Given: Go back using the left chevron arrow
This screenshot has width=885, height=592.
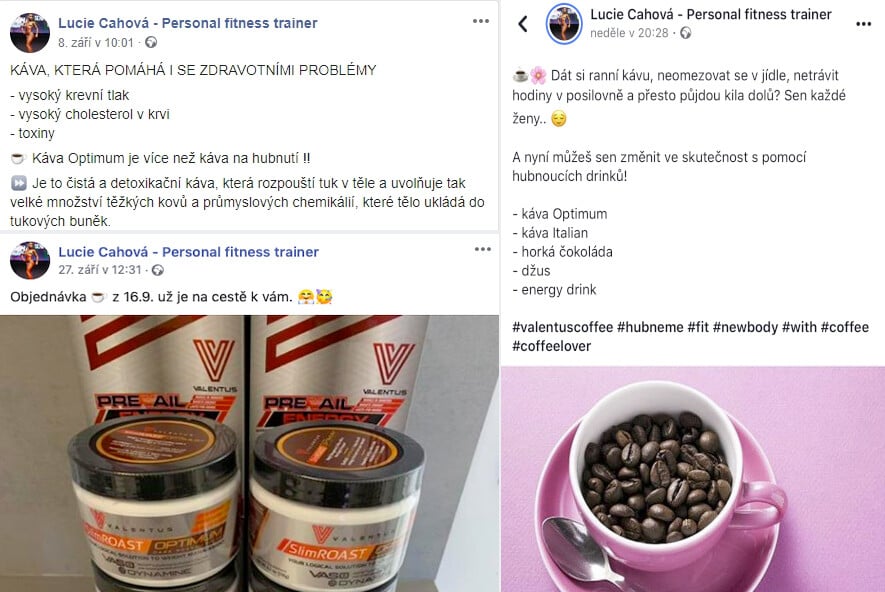Looking at the screenshot, I should [523, 24].
